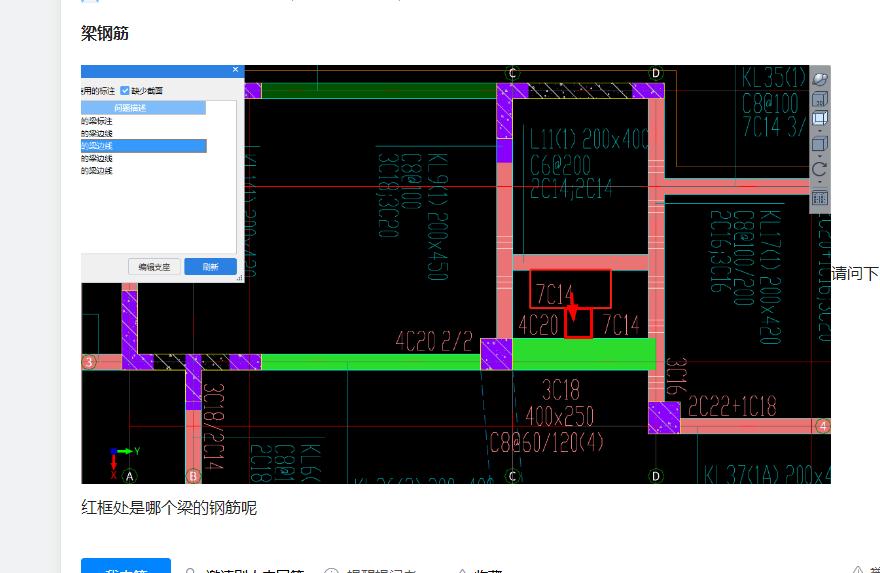Click the bright green selected beam segment
Image resolution: width=880 pixels, height=573 pixels.
584,354
